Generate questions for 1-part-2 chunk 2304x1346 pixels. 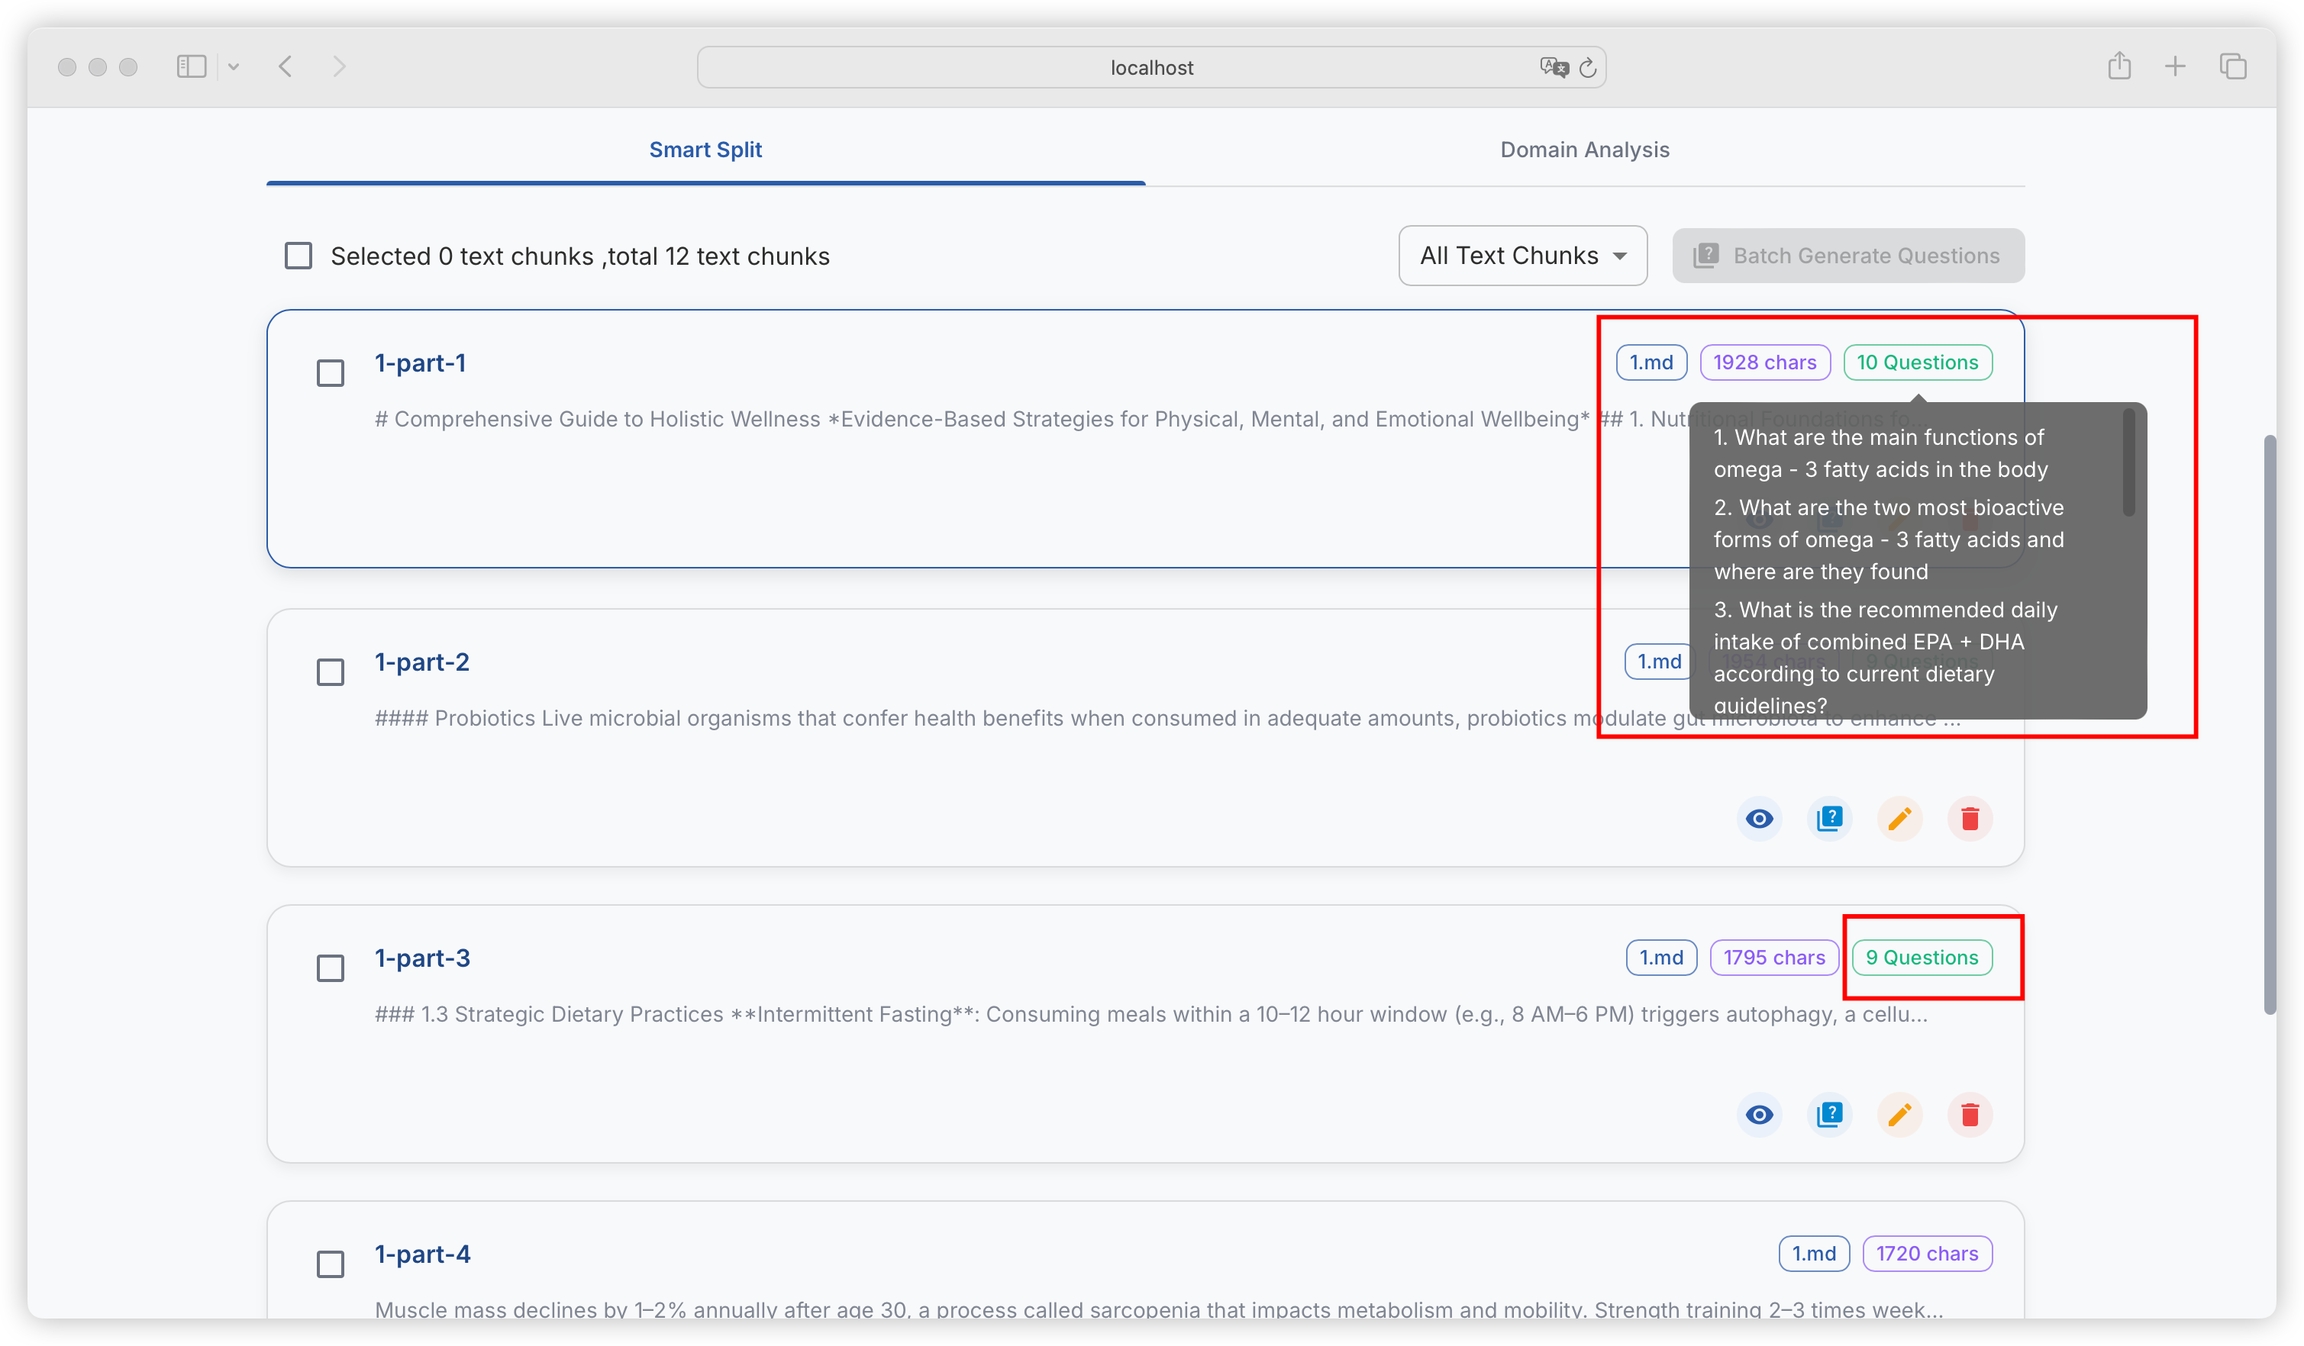tap(1829, 819)
